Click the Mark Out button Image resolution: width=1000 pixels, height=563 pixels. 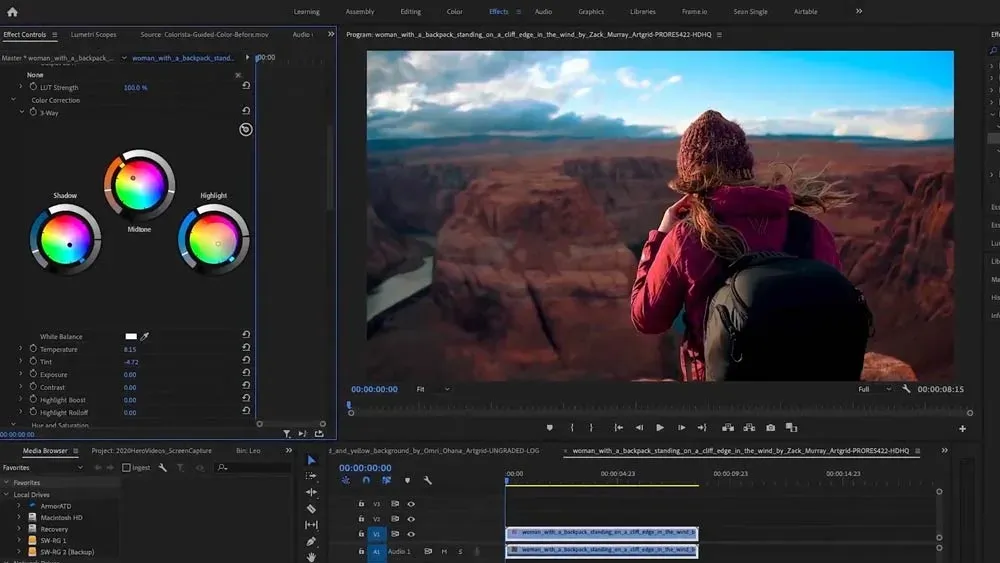(591, 428)
